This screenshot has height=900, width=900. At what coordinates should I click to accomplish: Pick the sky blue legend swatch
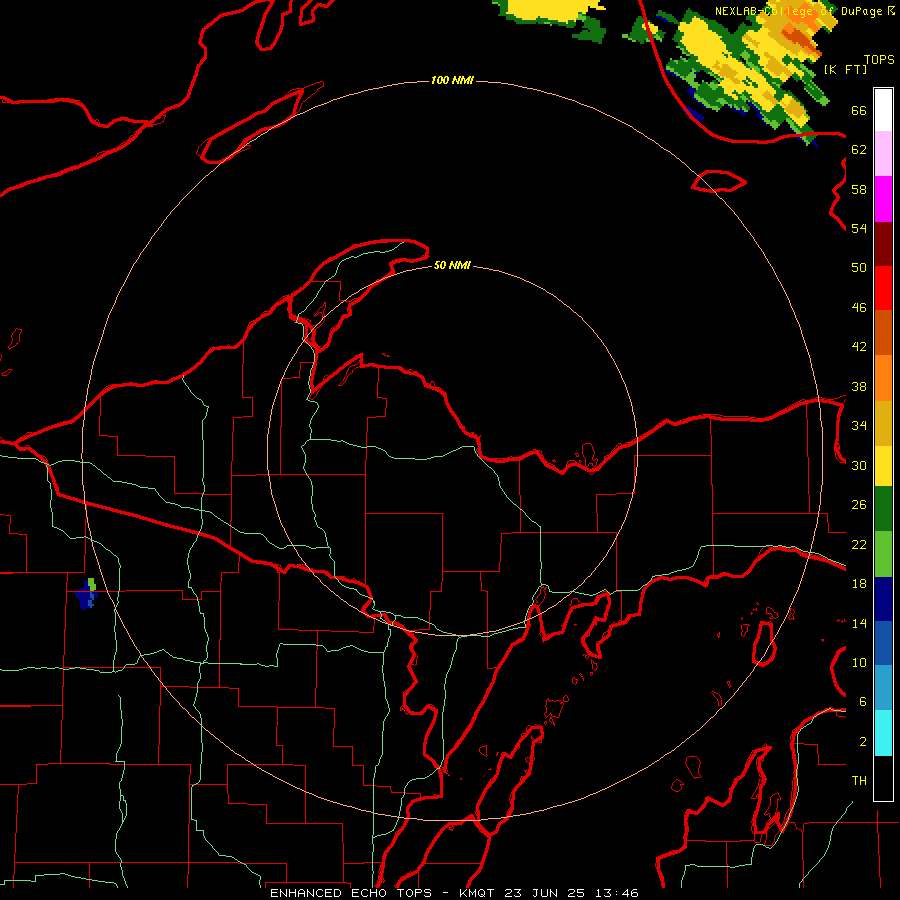pos(883,688)
